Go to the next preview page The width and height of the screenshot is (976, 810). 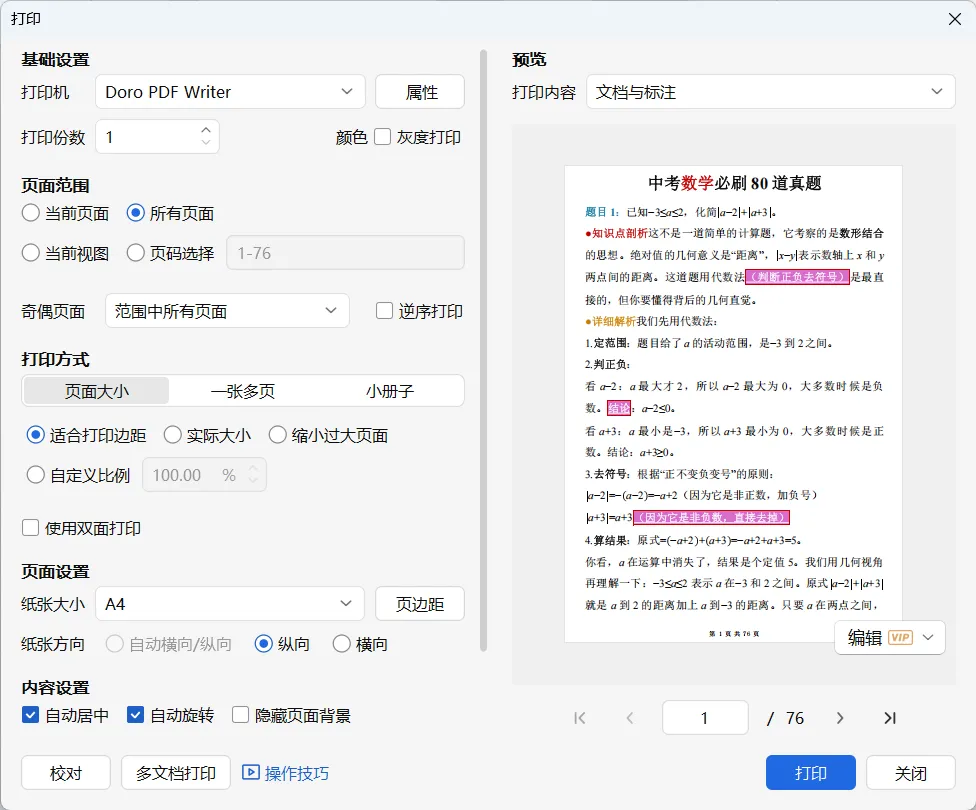click(840, 718)
